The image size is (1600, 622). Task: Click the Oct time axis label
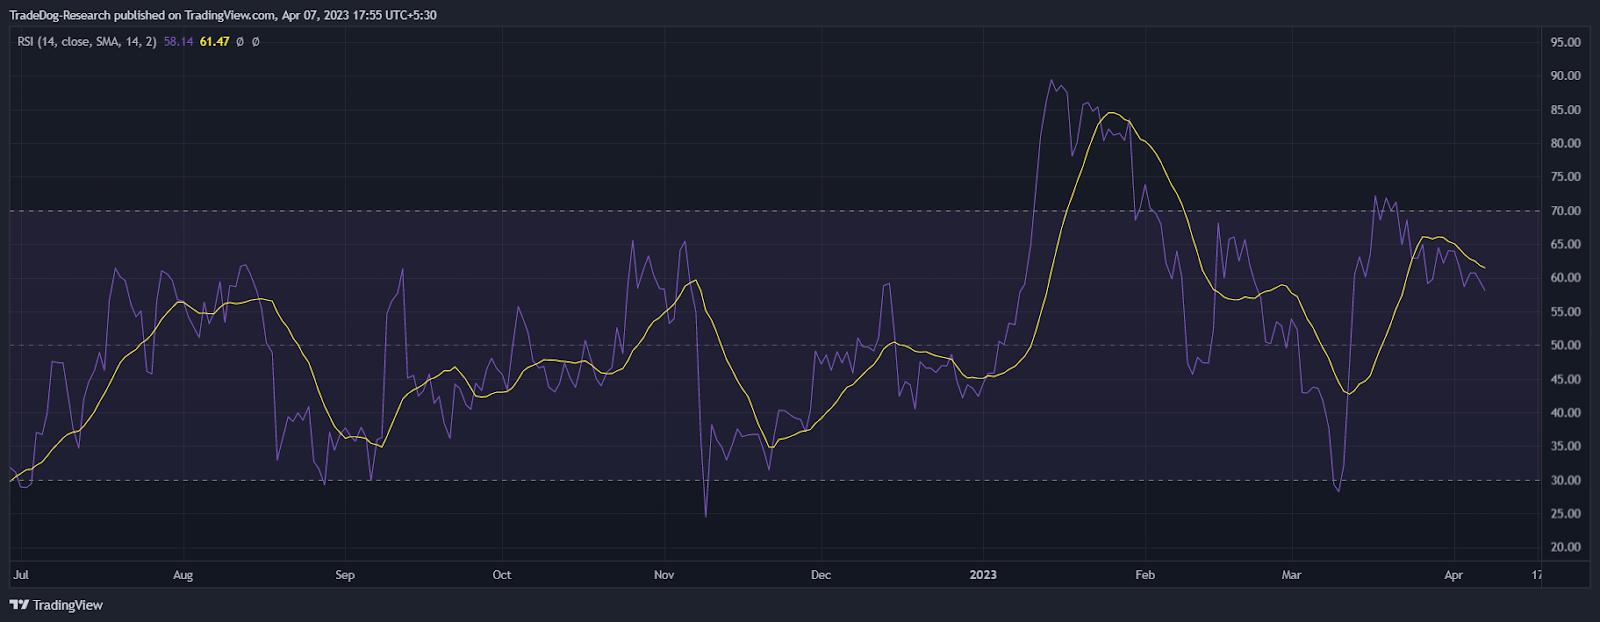click(x=502, y=575)
